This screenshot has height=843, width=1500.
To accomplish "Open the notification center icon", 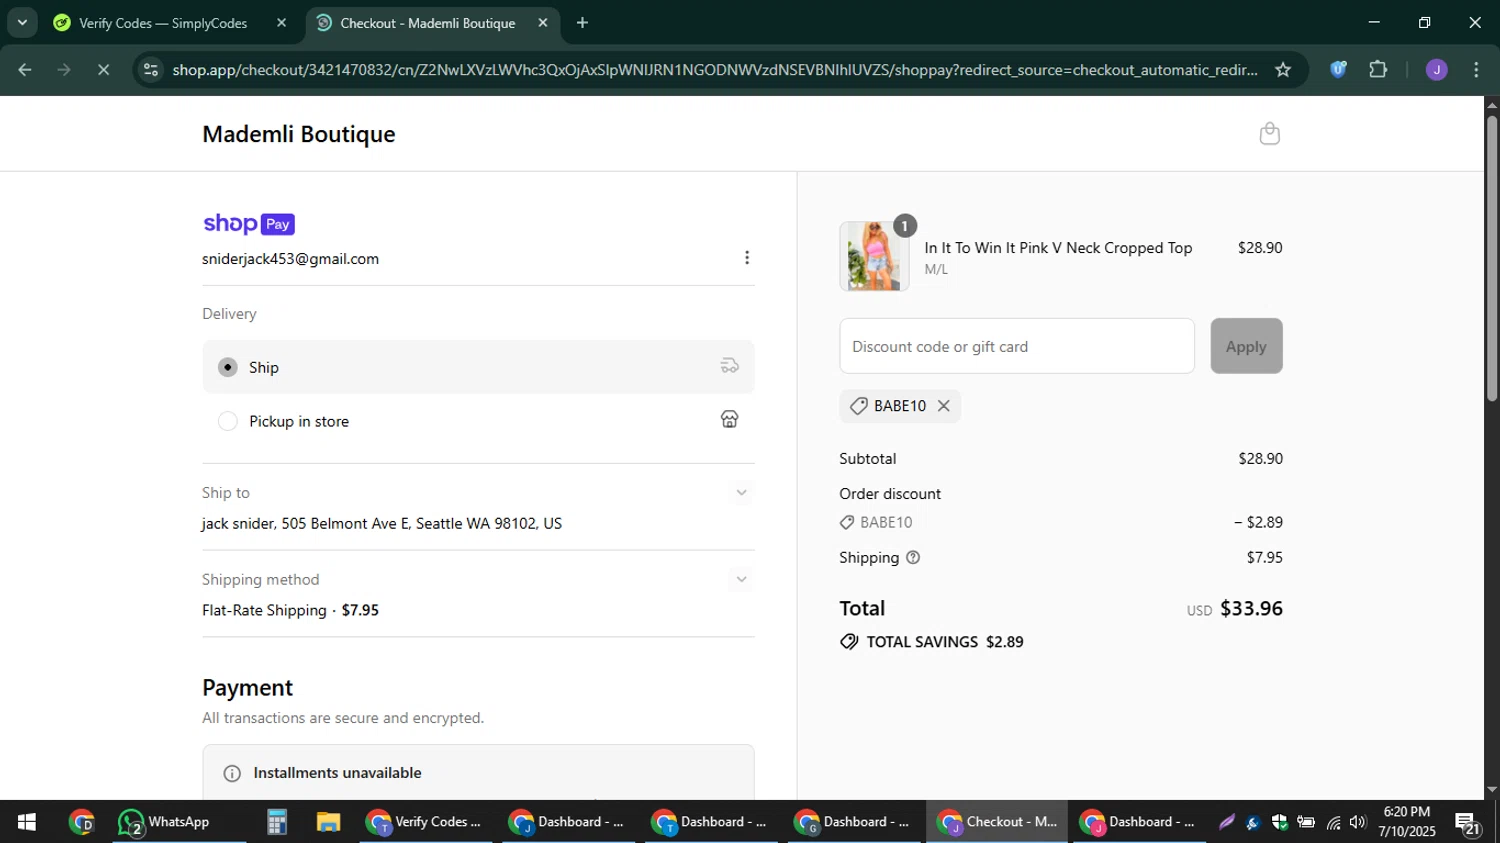I will tap(1468, 823).
